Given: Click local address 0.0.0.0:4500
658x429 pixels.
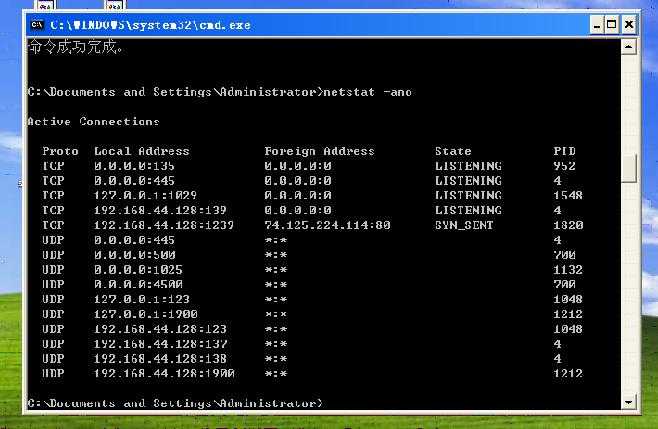Looking at the screenshot, I should 138,285.
